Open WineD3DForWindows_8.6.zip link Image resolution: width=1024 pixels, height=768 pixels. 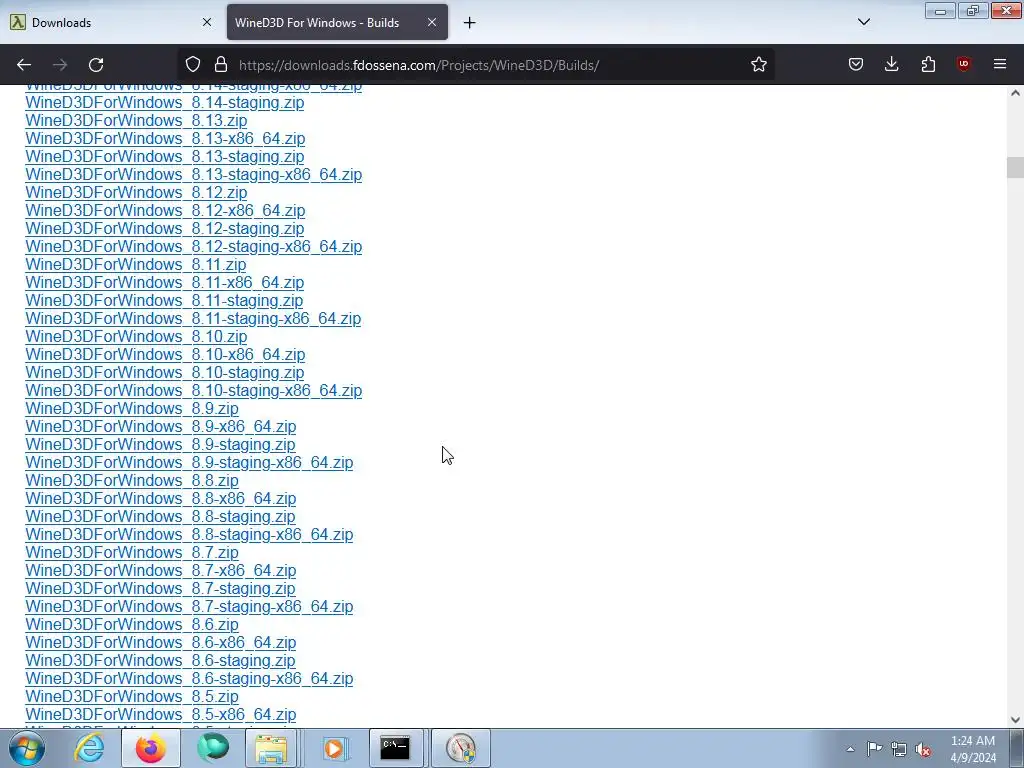pos(132,624)
